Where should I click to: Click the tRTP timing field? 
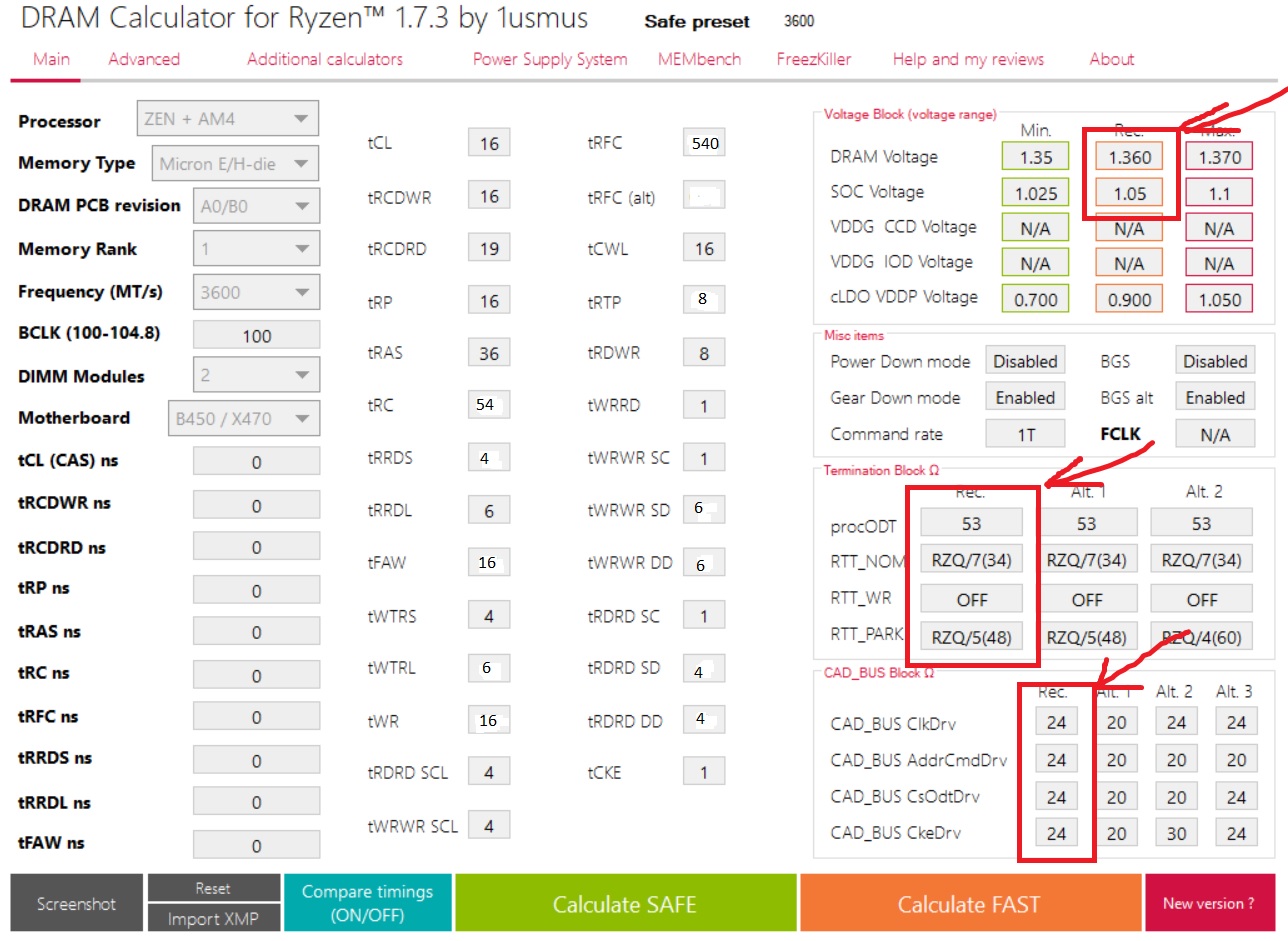(x=705, y=299)
